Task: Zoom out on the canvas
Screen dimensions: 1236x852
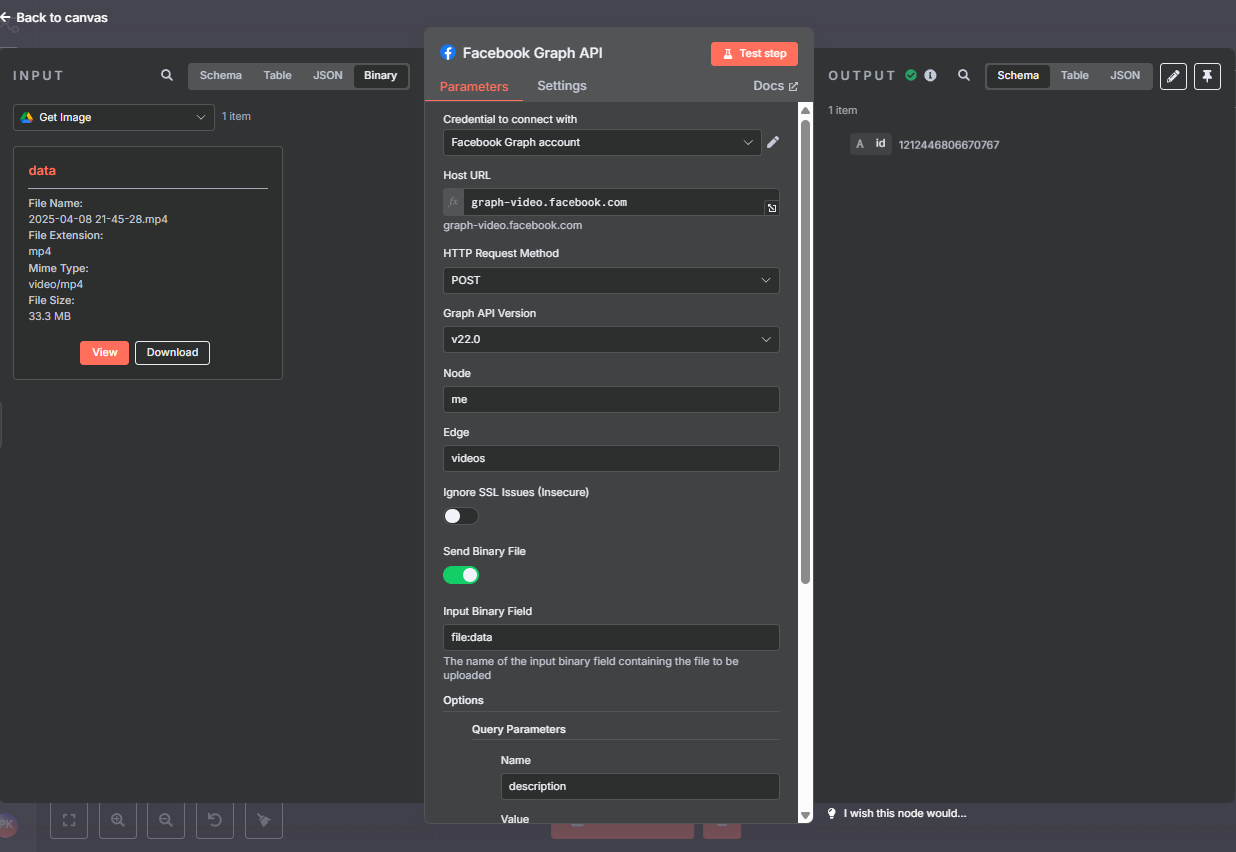Action: [x=166, y=820]
